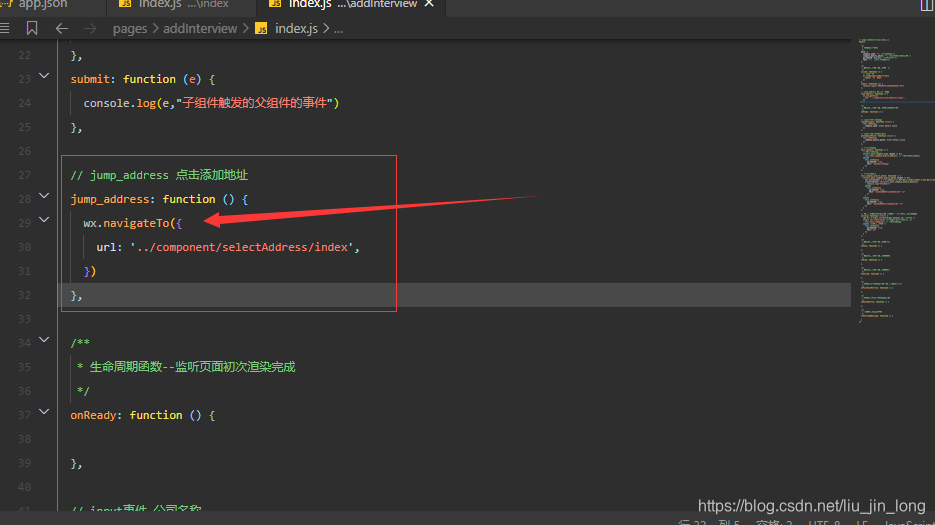Click the url string '../component/selectAddress/index'
Image resolution: width=935 pixels, height=525 pixels.
click(x=242, y=247)
